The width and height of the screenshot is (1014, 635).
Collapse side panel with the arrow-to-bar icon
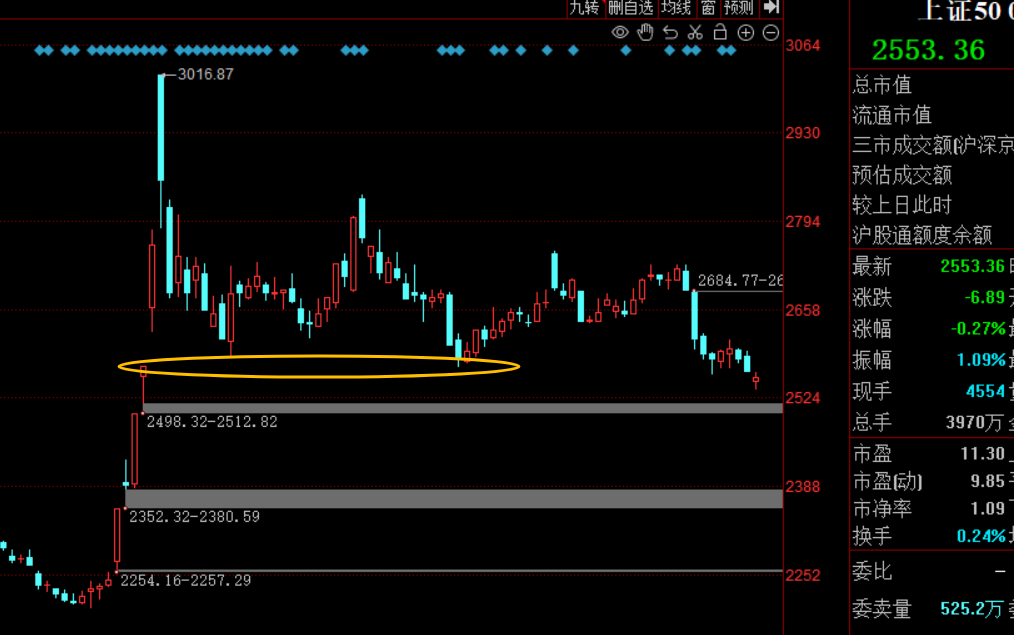pyautogui.click(x=770, y=7)
